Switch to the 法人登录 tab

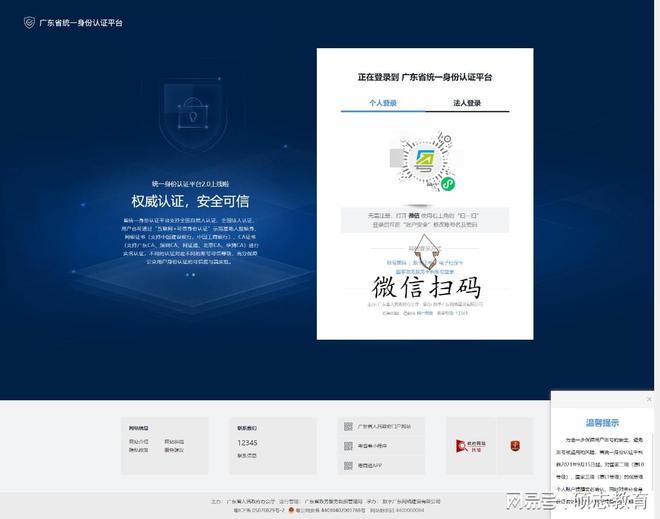[x=467, y=103]
